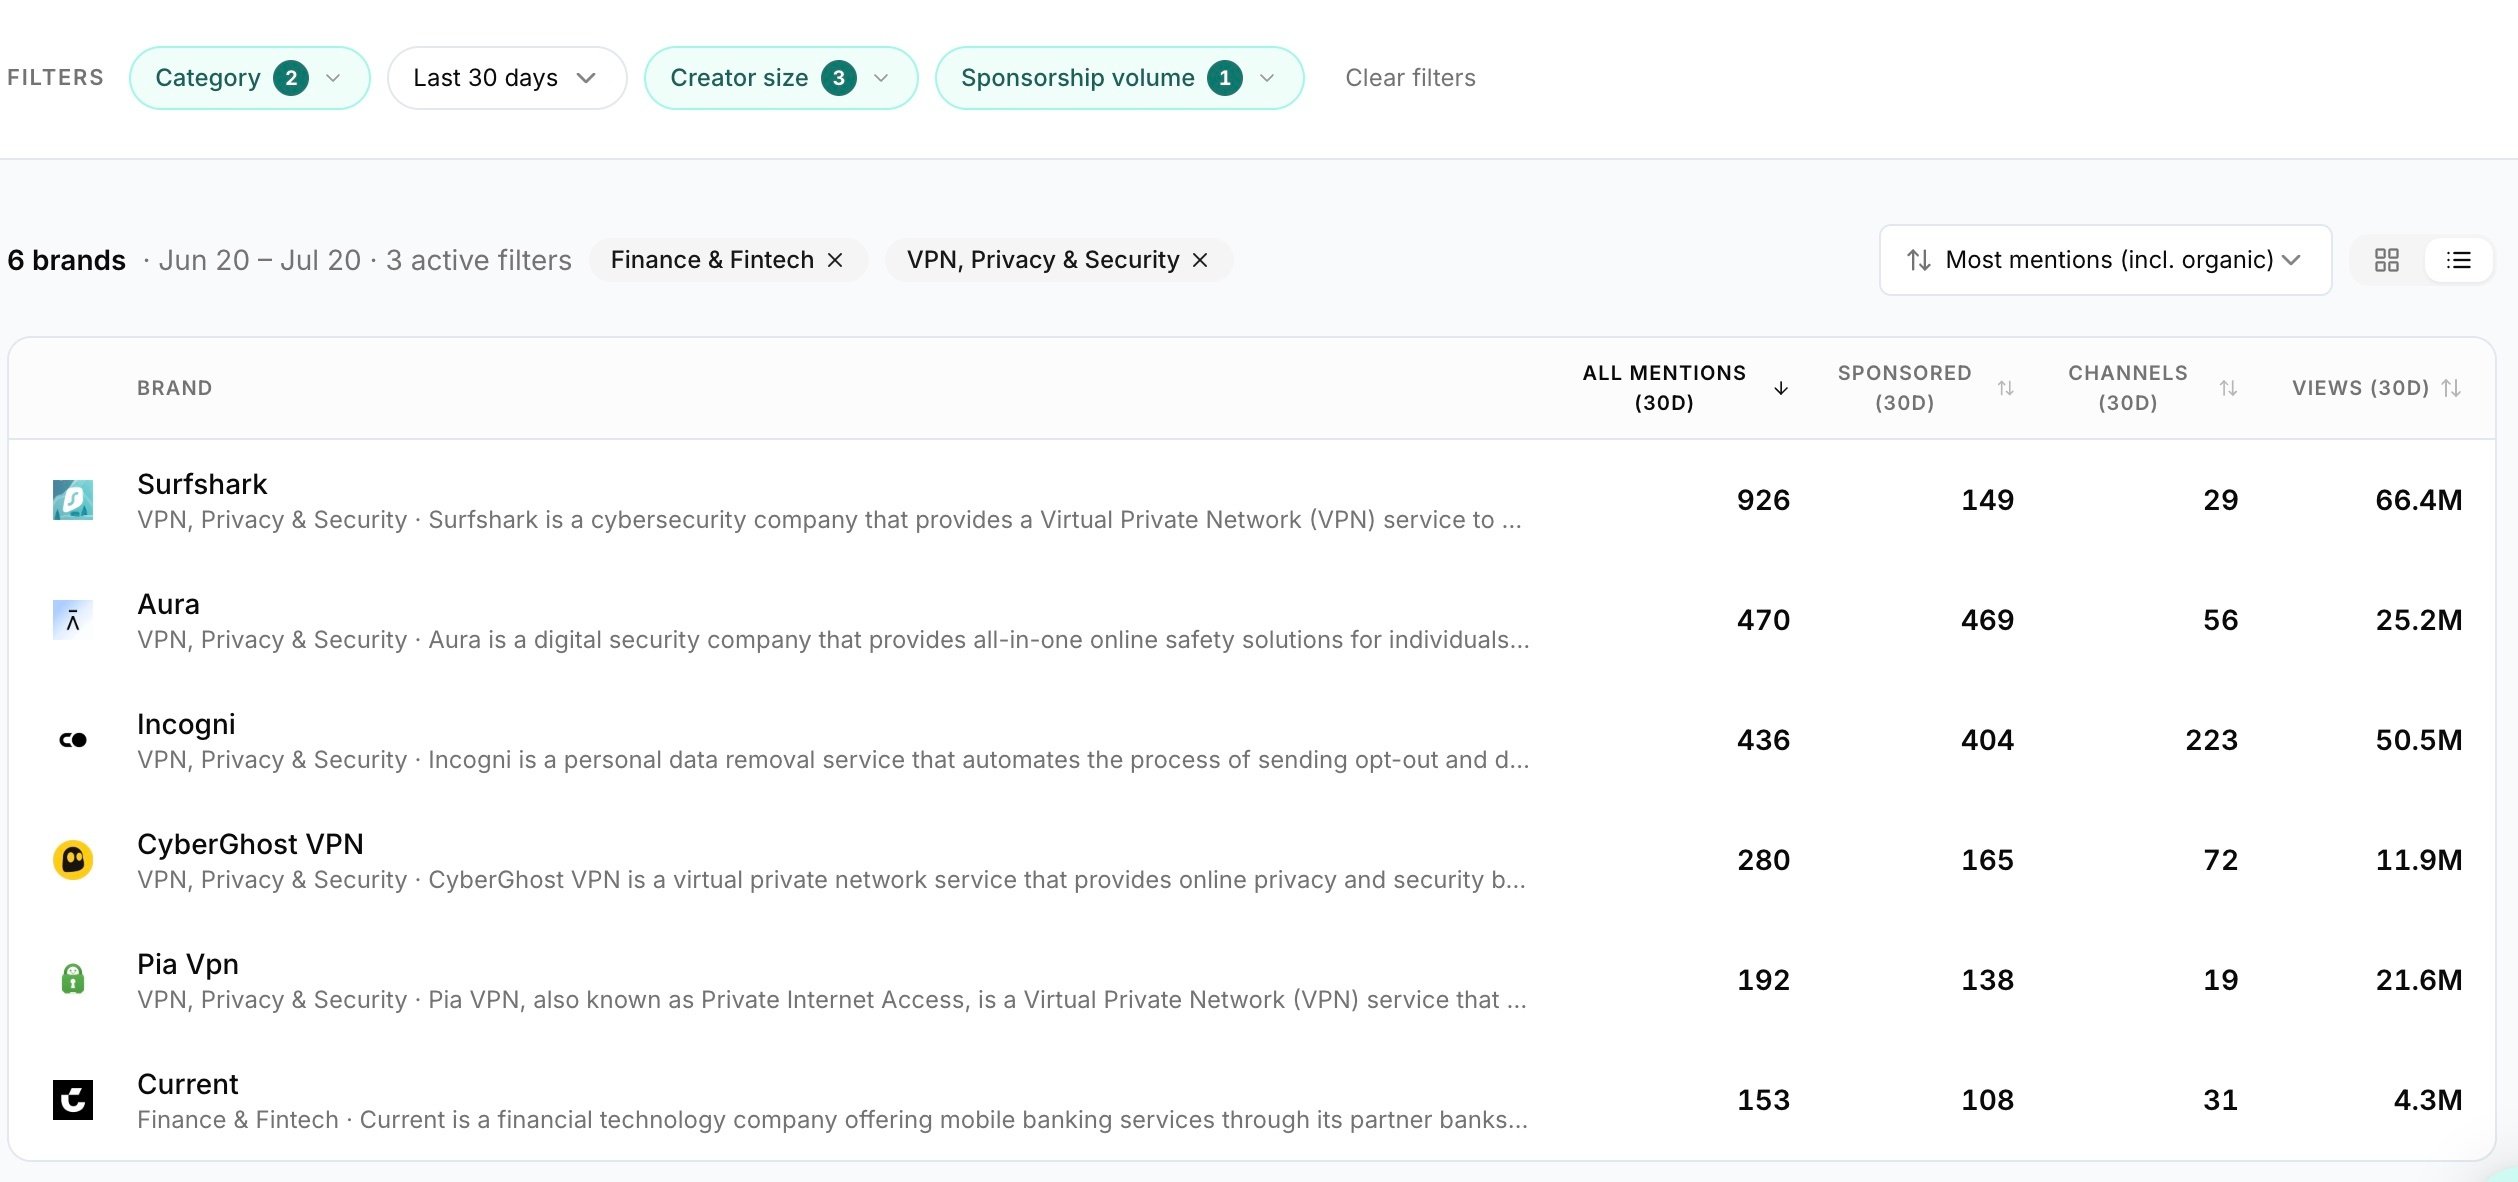Click the BRAND column header
The width and height of the screenshot is (2518, 1182).
(174, 388)
